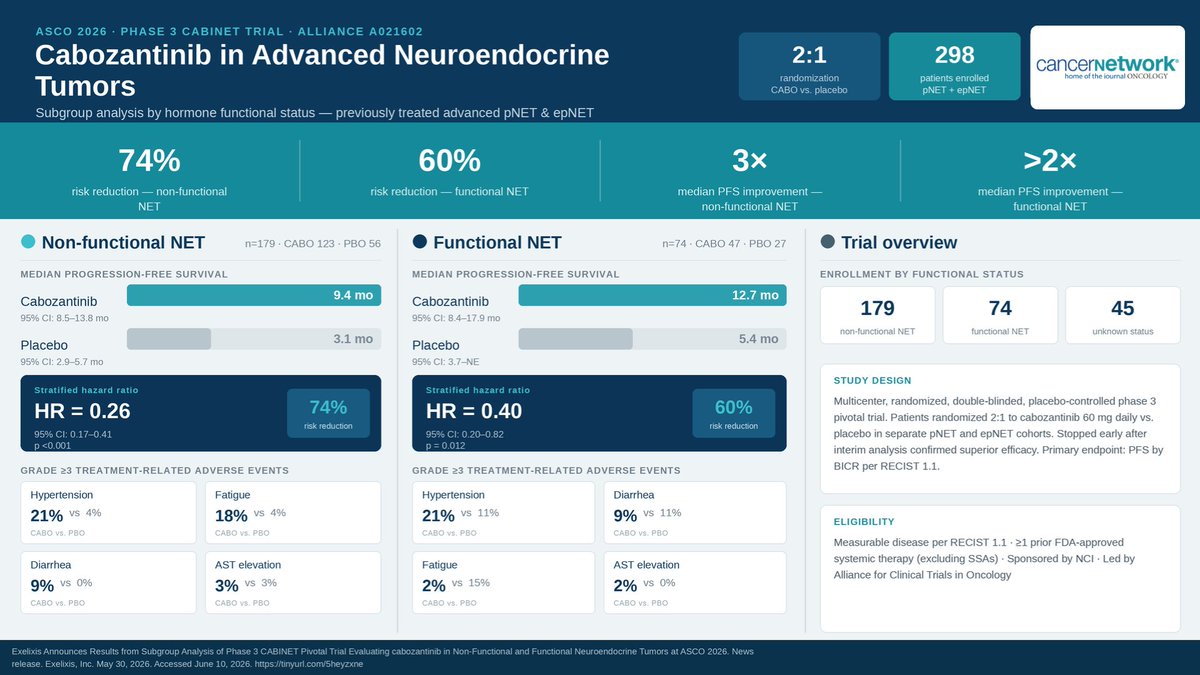Viewport: 1200px width, 675px height.
Task: Click the 95% CI: 3.7–NE text
Action: tap(448, 361)
